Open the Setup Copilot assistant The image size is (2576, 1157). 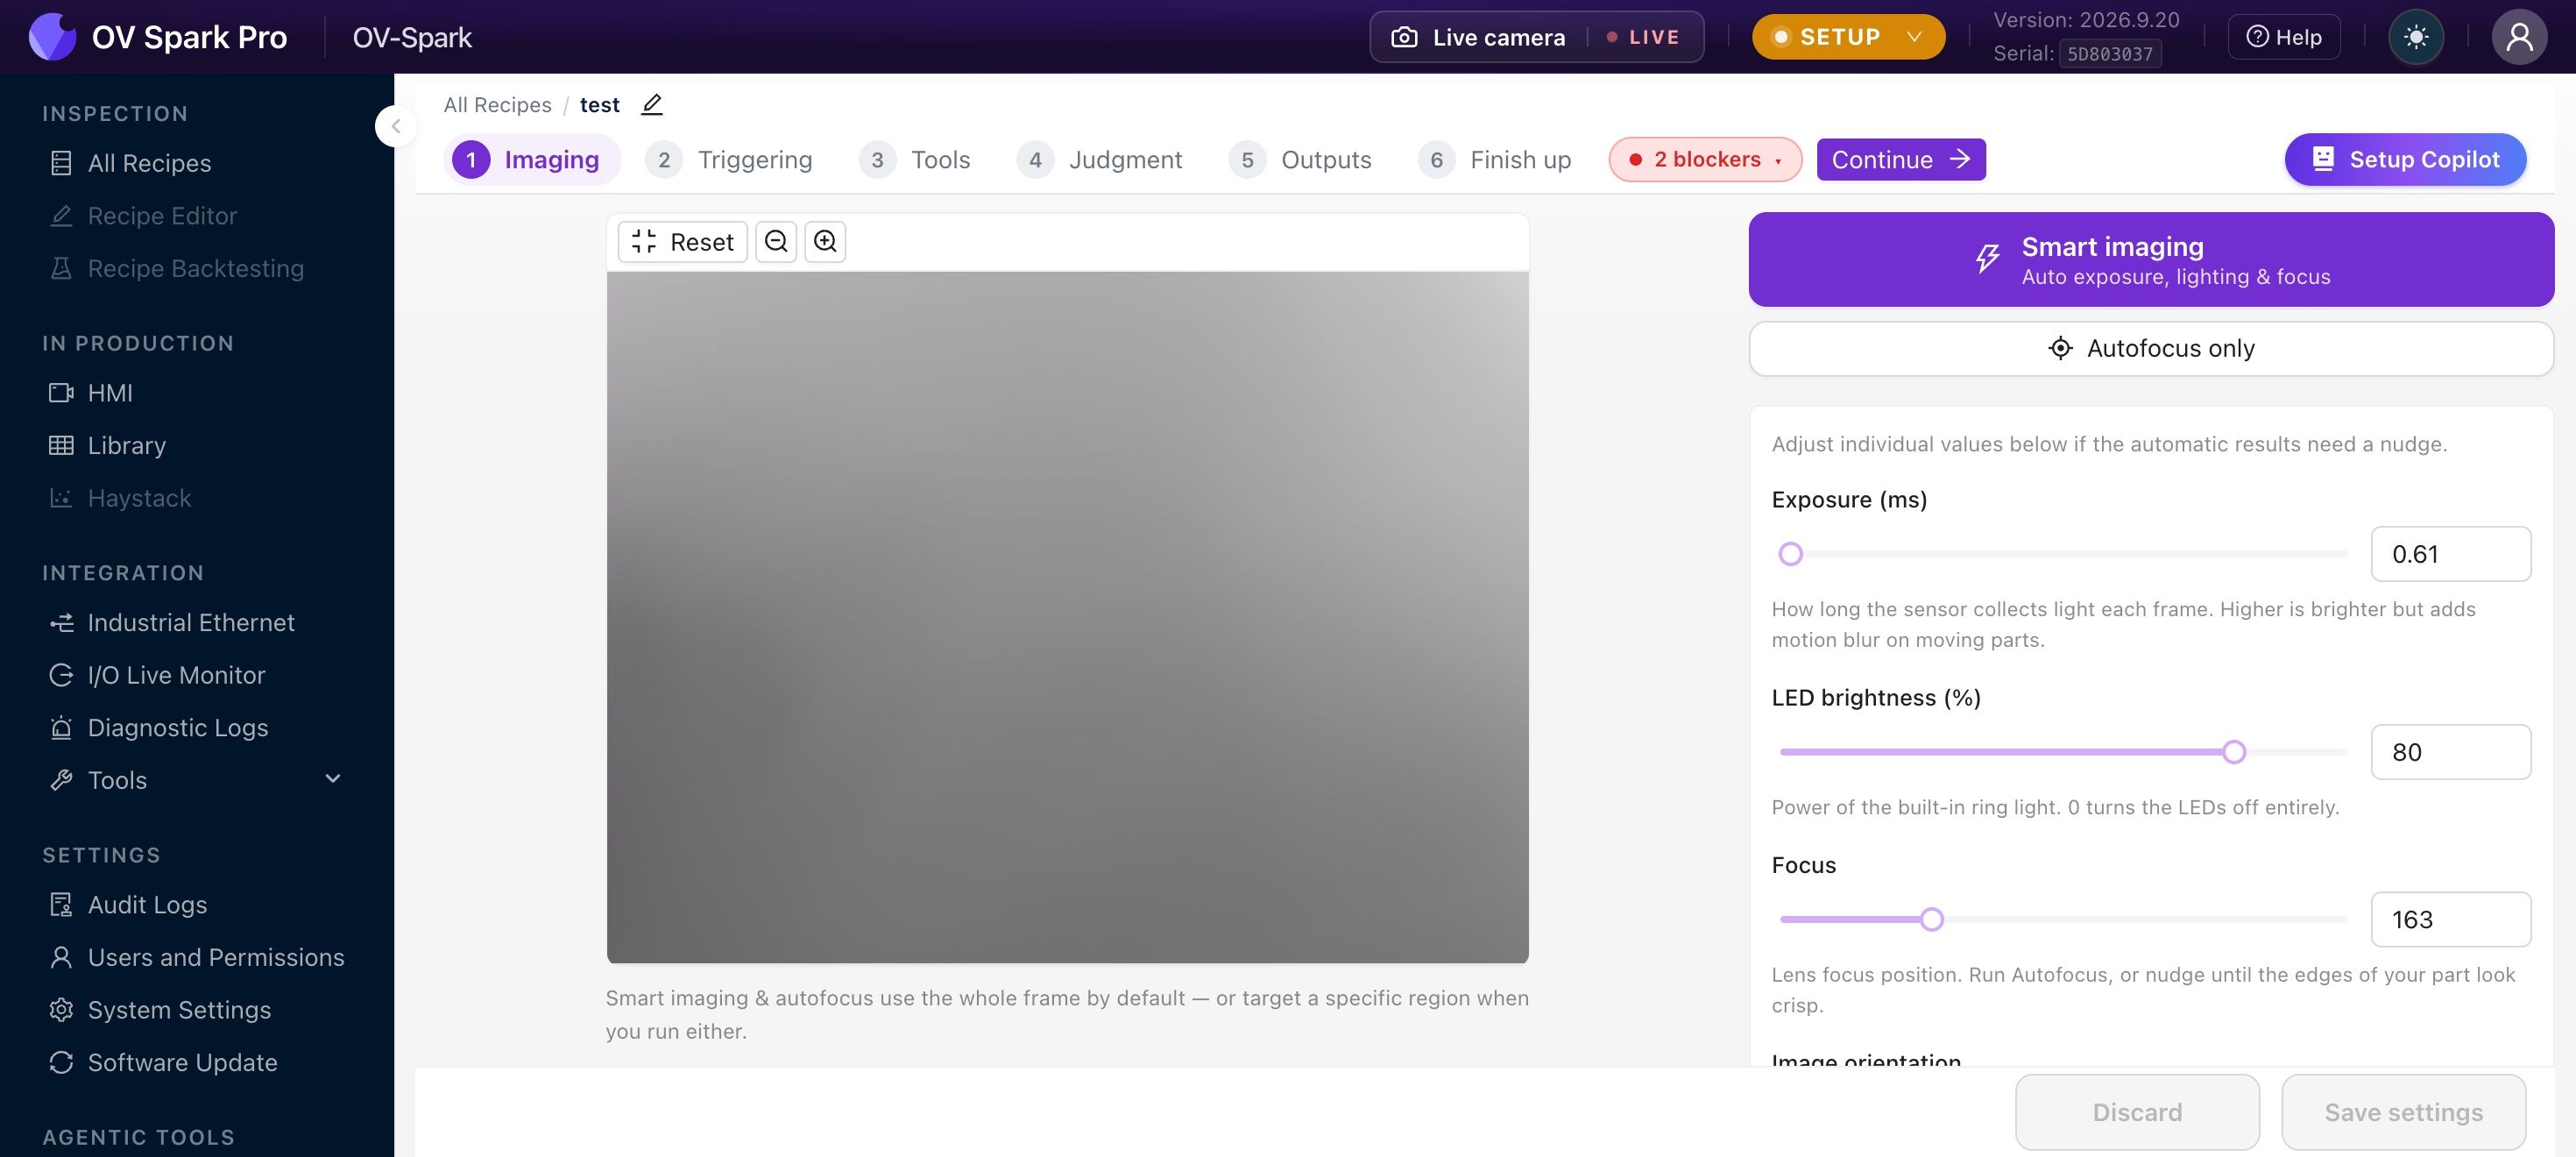click(x=2405, y=160)
